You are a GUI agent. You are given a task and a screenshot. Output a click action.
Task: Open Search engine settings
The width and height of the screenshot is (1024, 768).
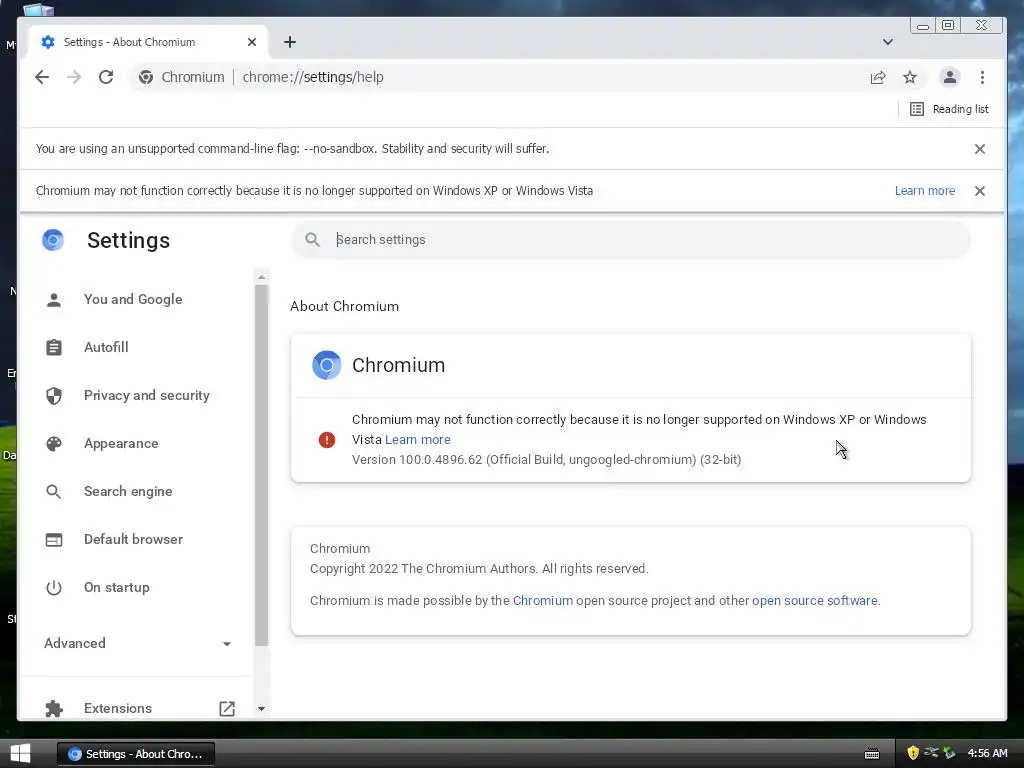coord(128,491)
